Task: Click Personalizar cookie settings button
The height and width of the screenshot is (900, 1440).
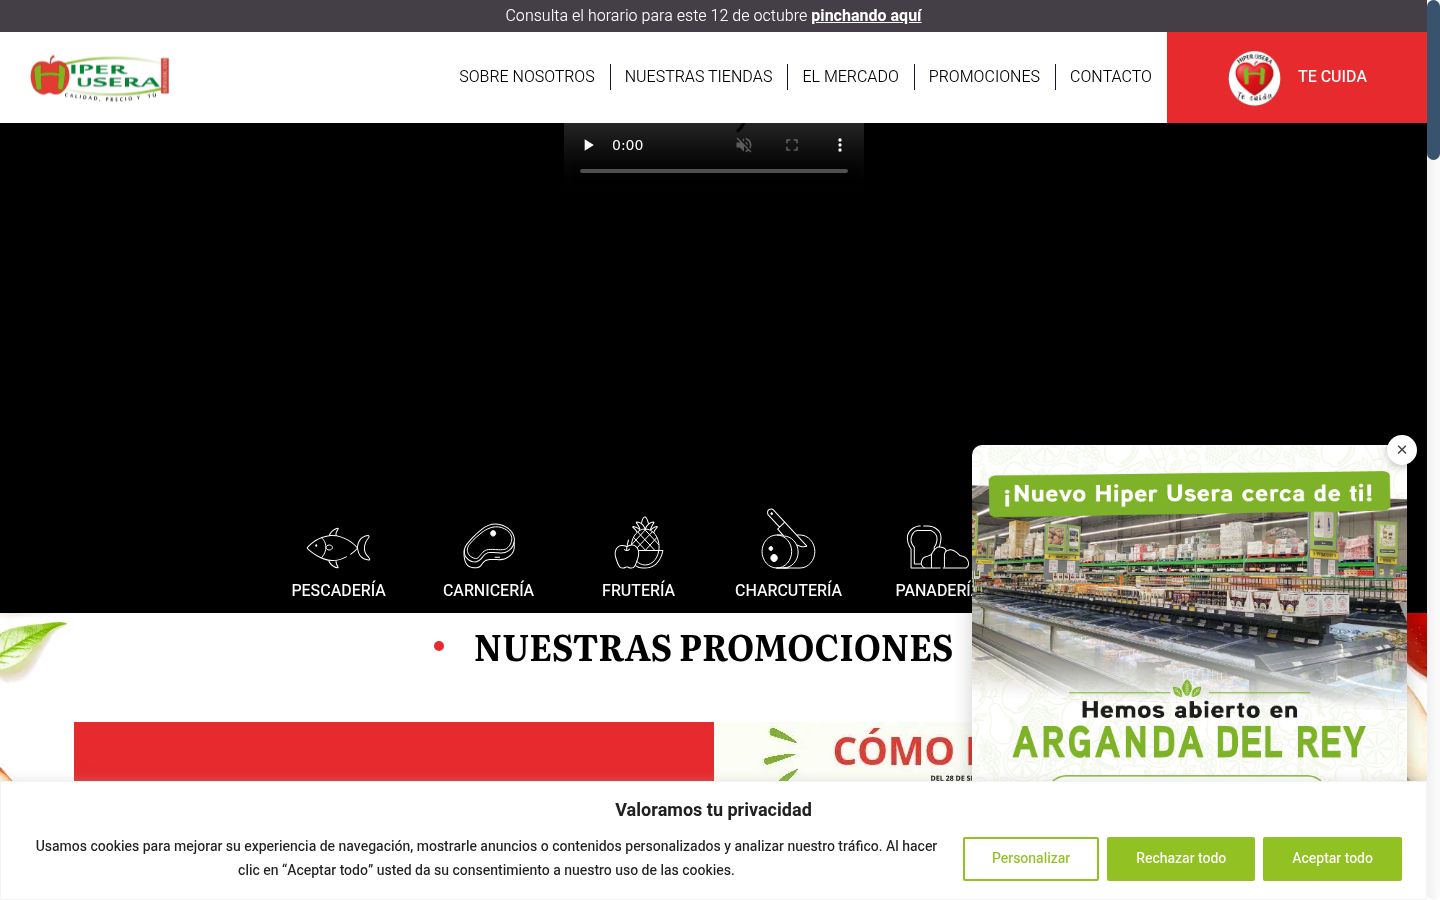Action: (1031, 858)
